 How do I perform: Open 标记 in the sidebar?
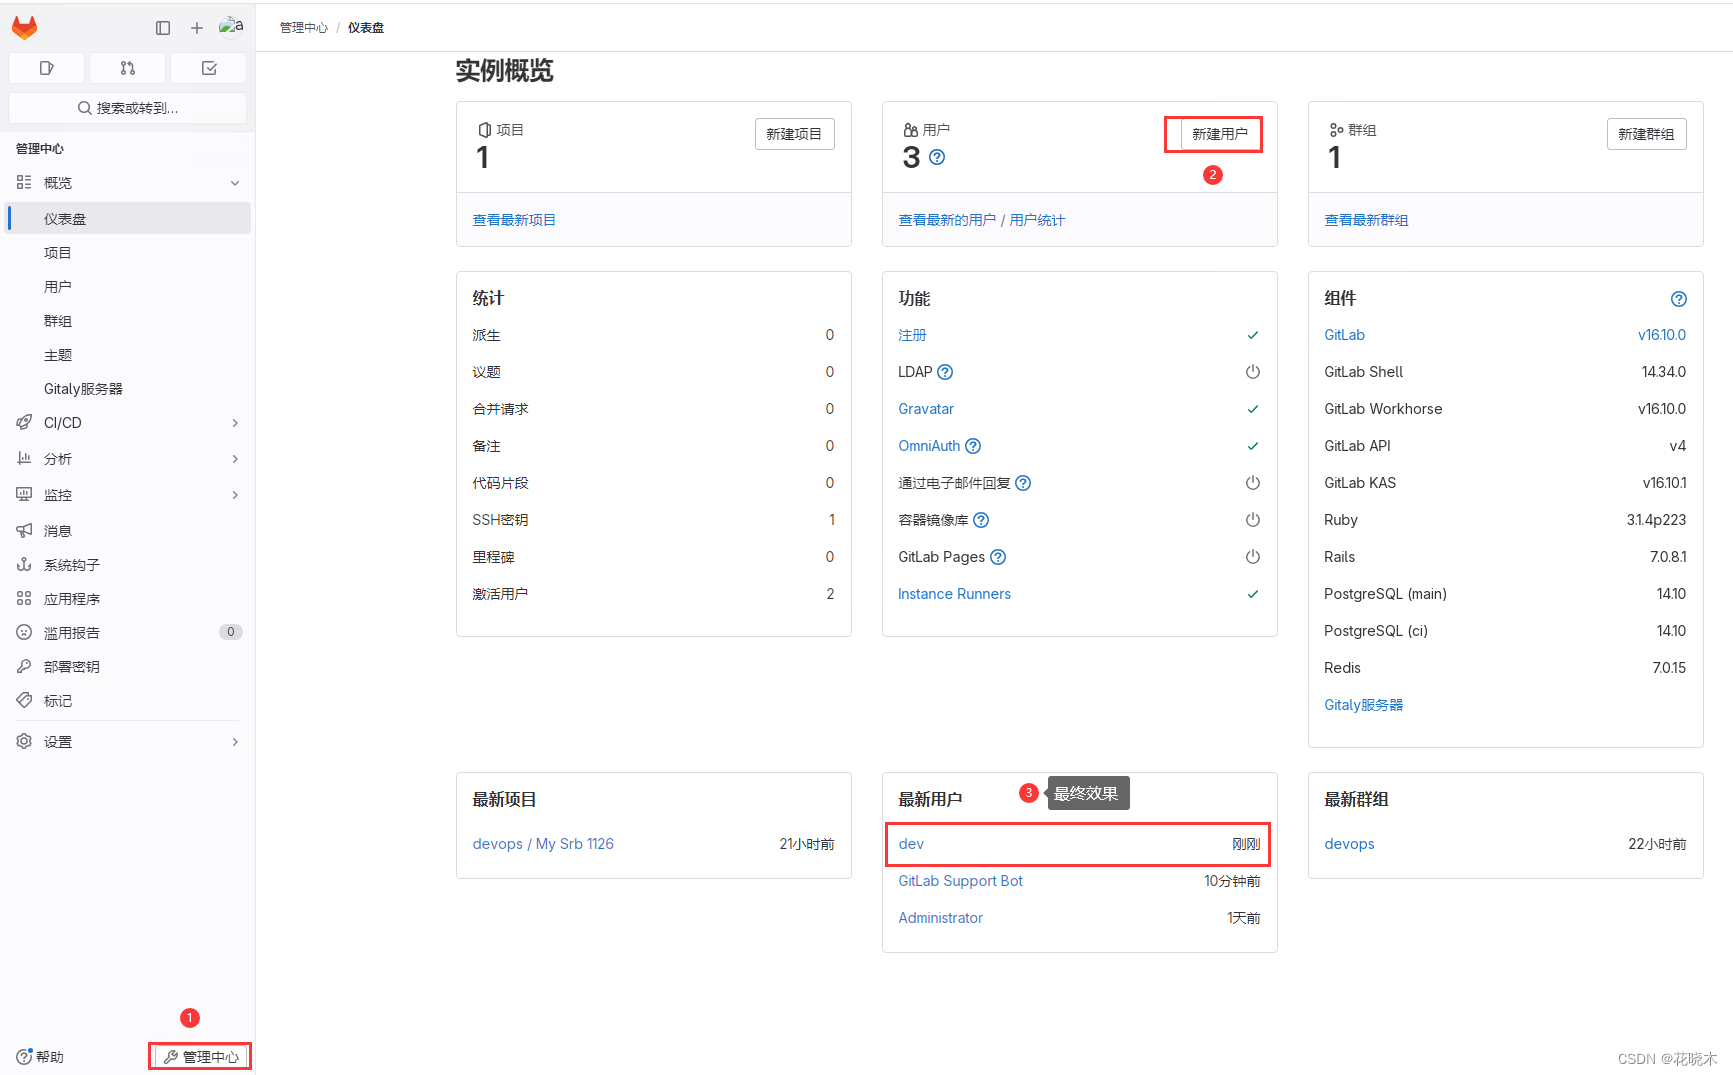pos(128,701)
